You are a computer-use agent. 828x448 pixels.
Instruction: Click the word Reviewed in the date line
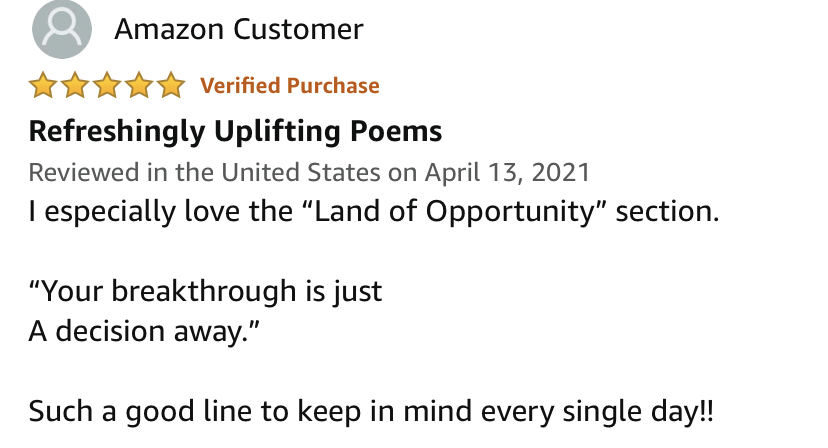(x=84, y=172)
